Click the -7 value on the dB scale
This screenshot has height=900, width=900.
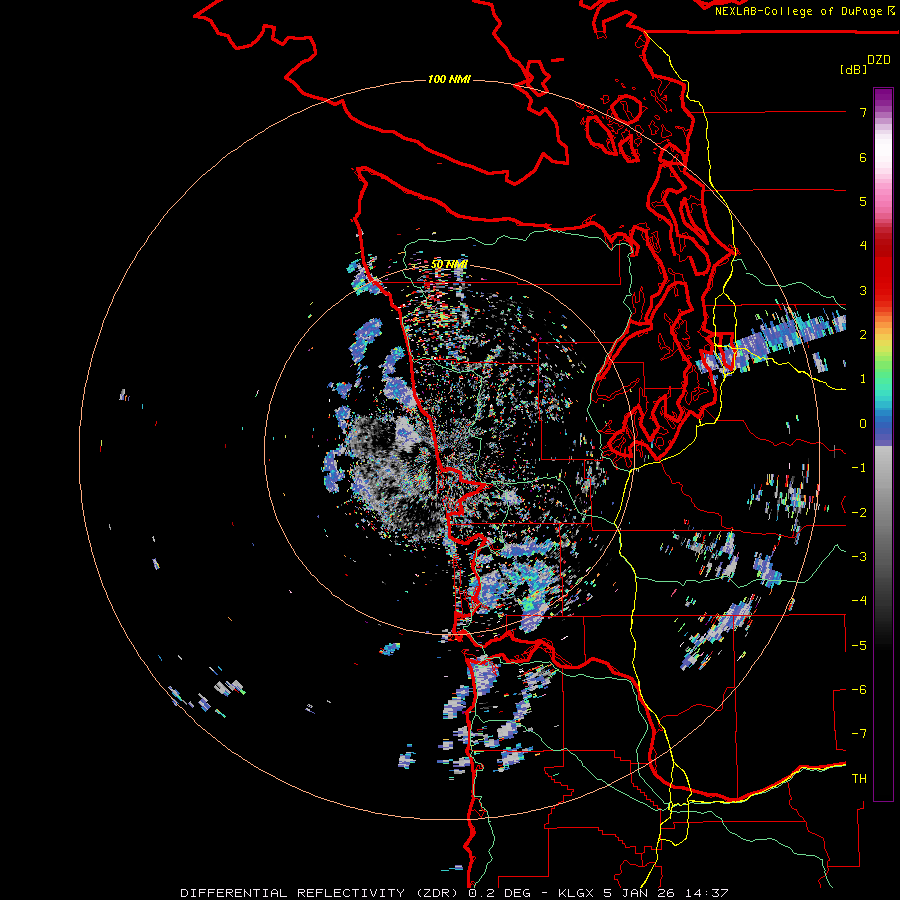click(x=859, y=734)
